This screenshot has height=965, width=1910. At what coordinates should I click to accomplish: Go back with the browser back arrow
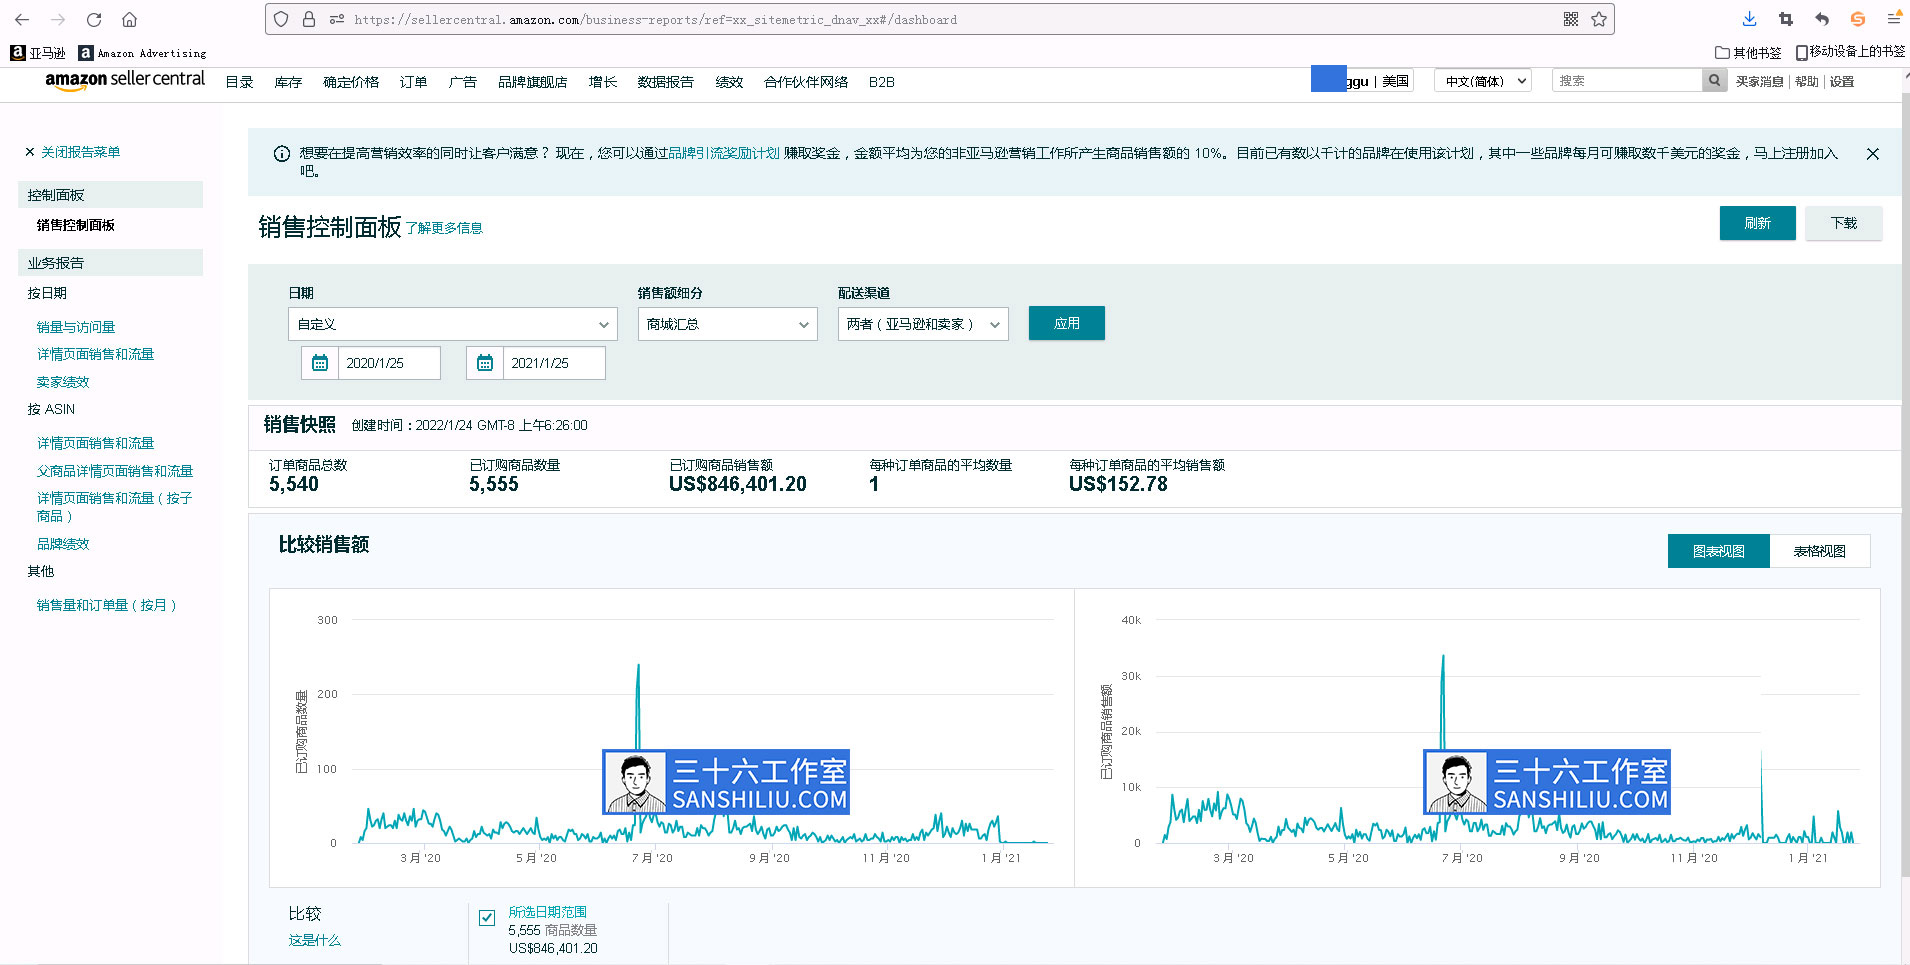click(22, 19)
